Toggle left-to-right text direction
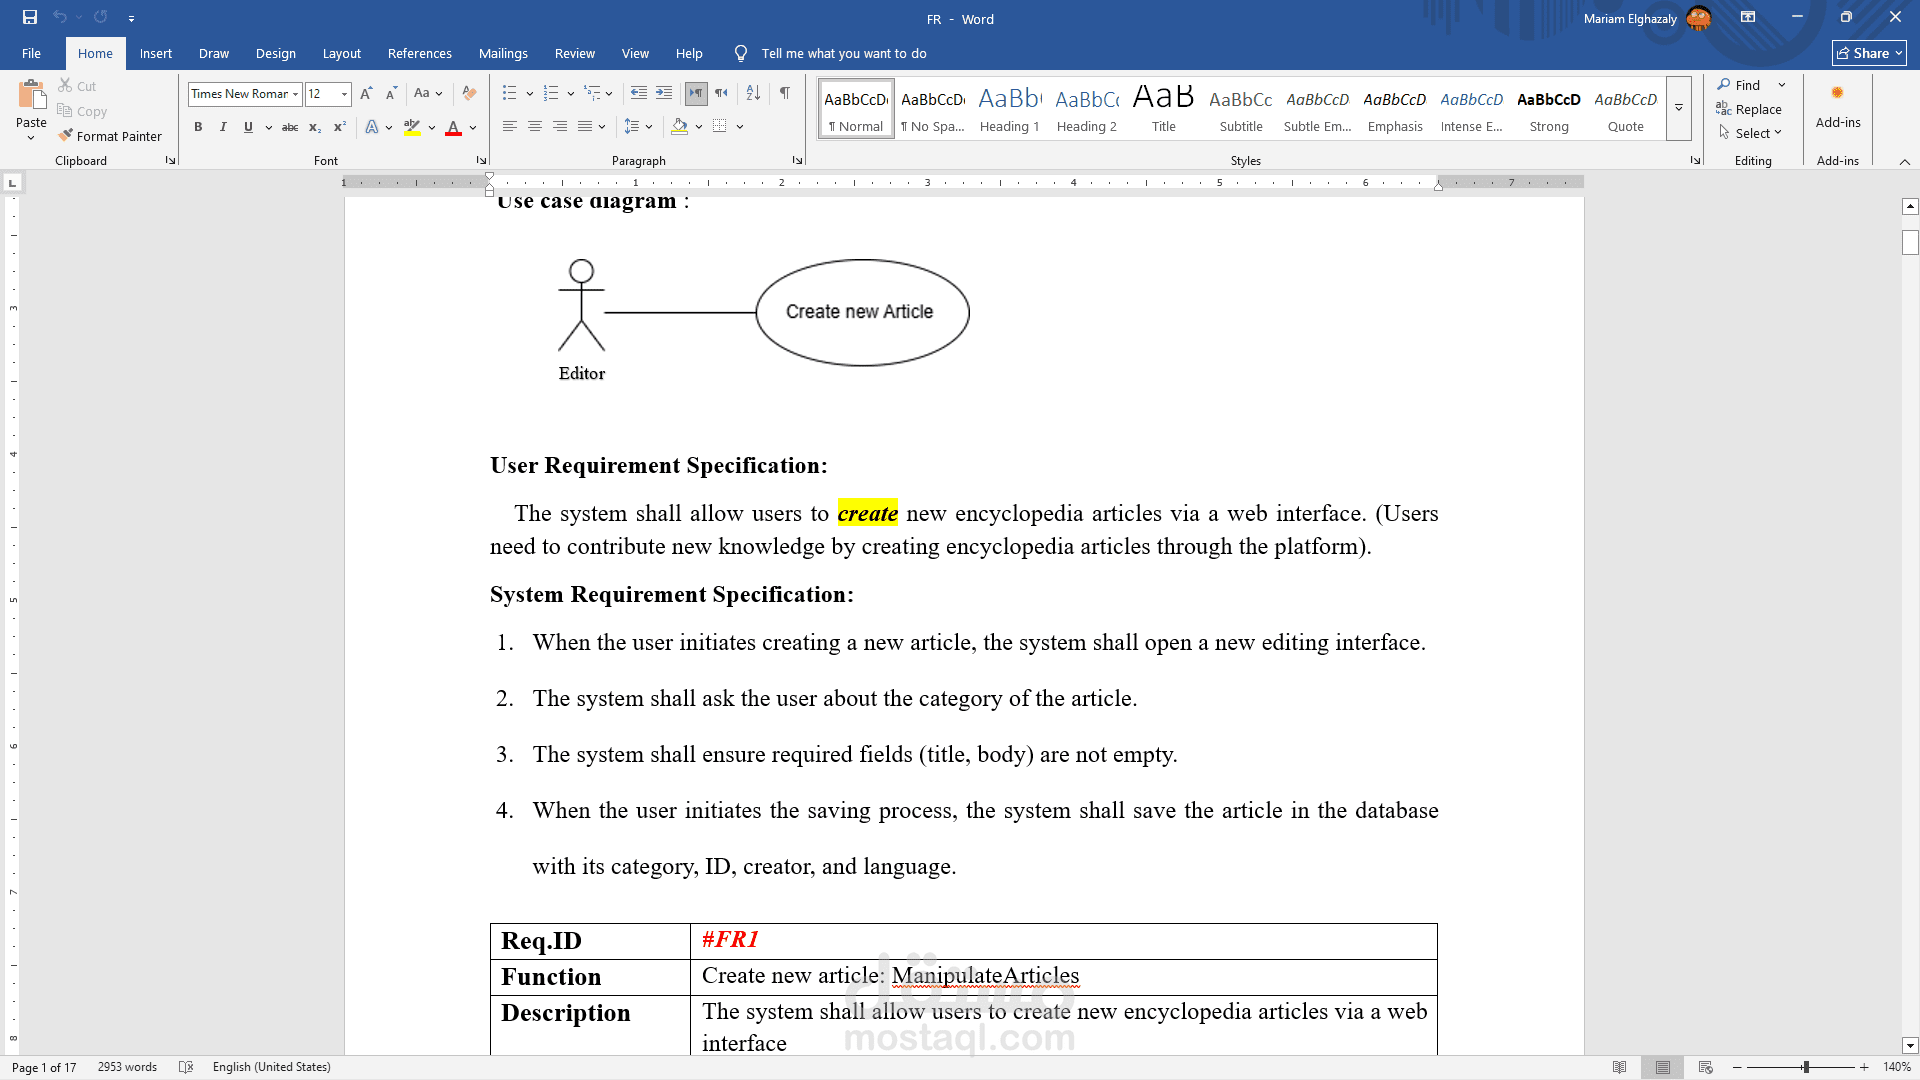 point(696,93)
